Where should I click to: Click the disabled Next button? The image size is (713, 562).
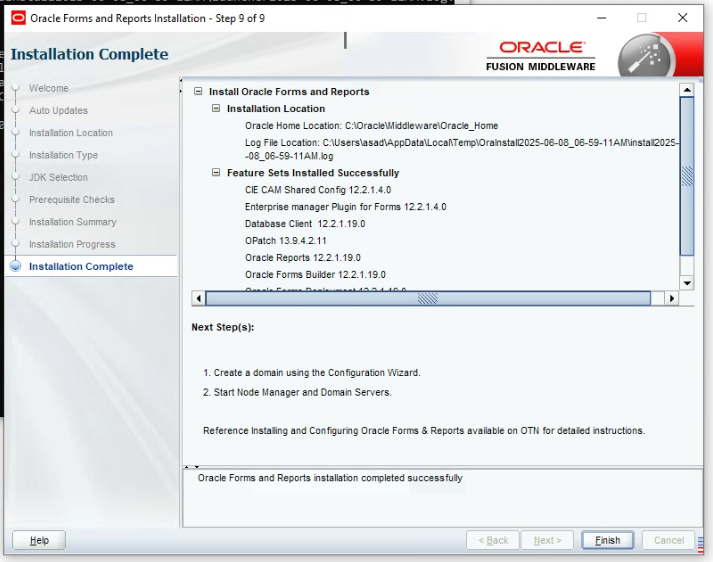coord(547,540)
